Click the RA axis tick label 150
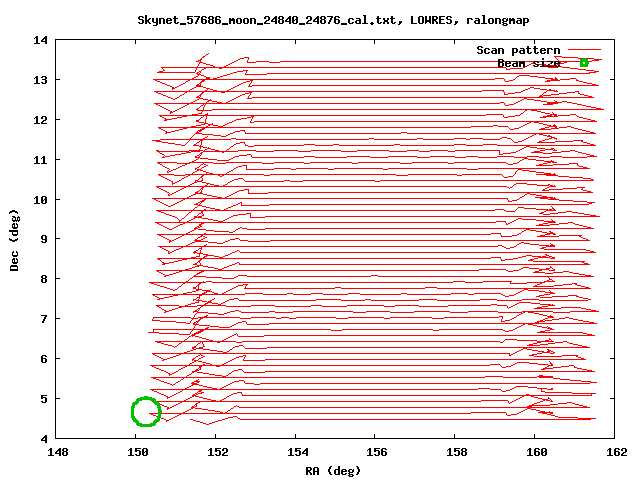Image resolution: width=640 pixels, height=480 pixels. tap(138, 452)
